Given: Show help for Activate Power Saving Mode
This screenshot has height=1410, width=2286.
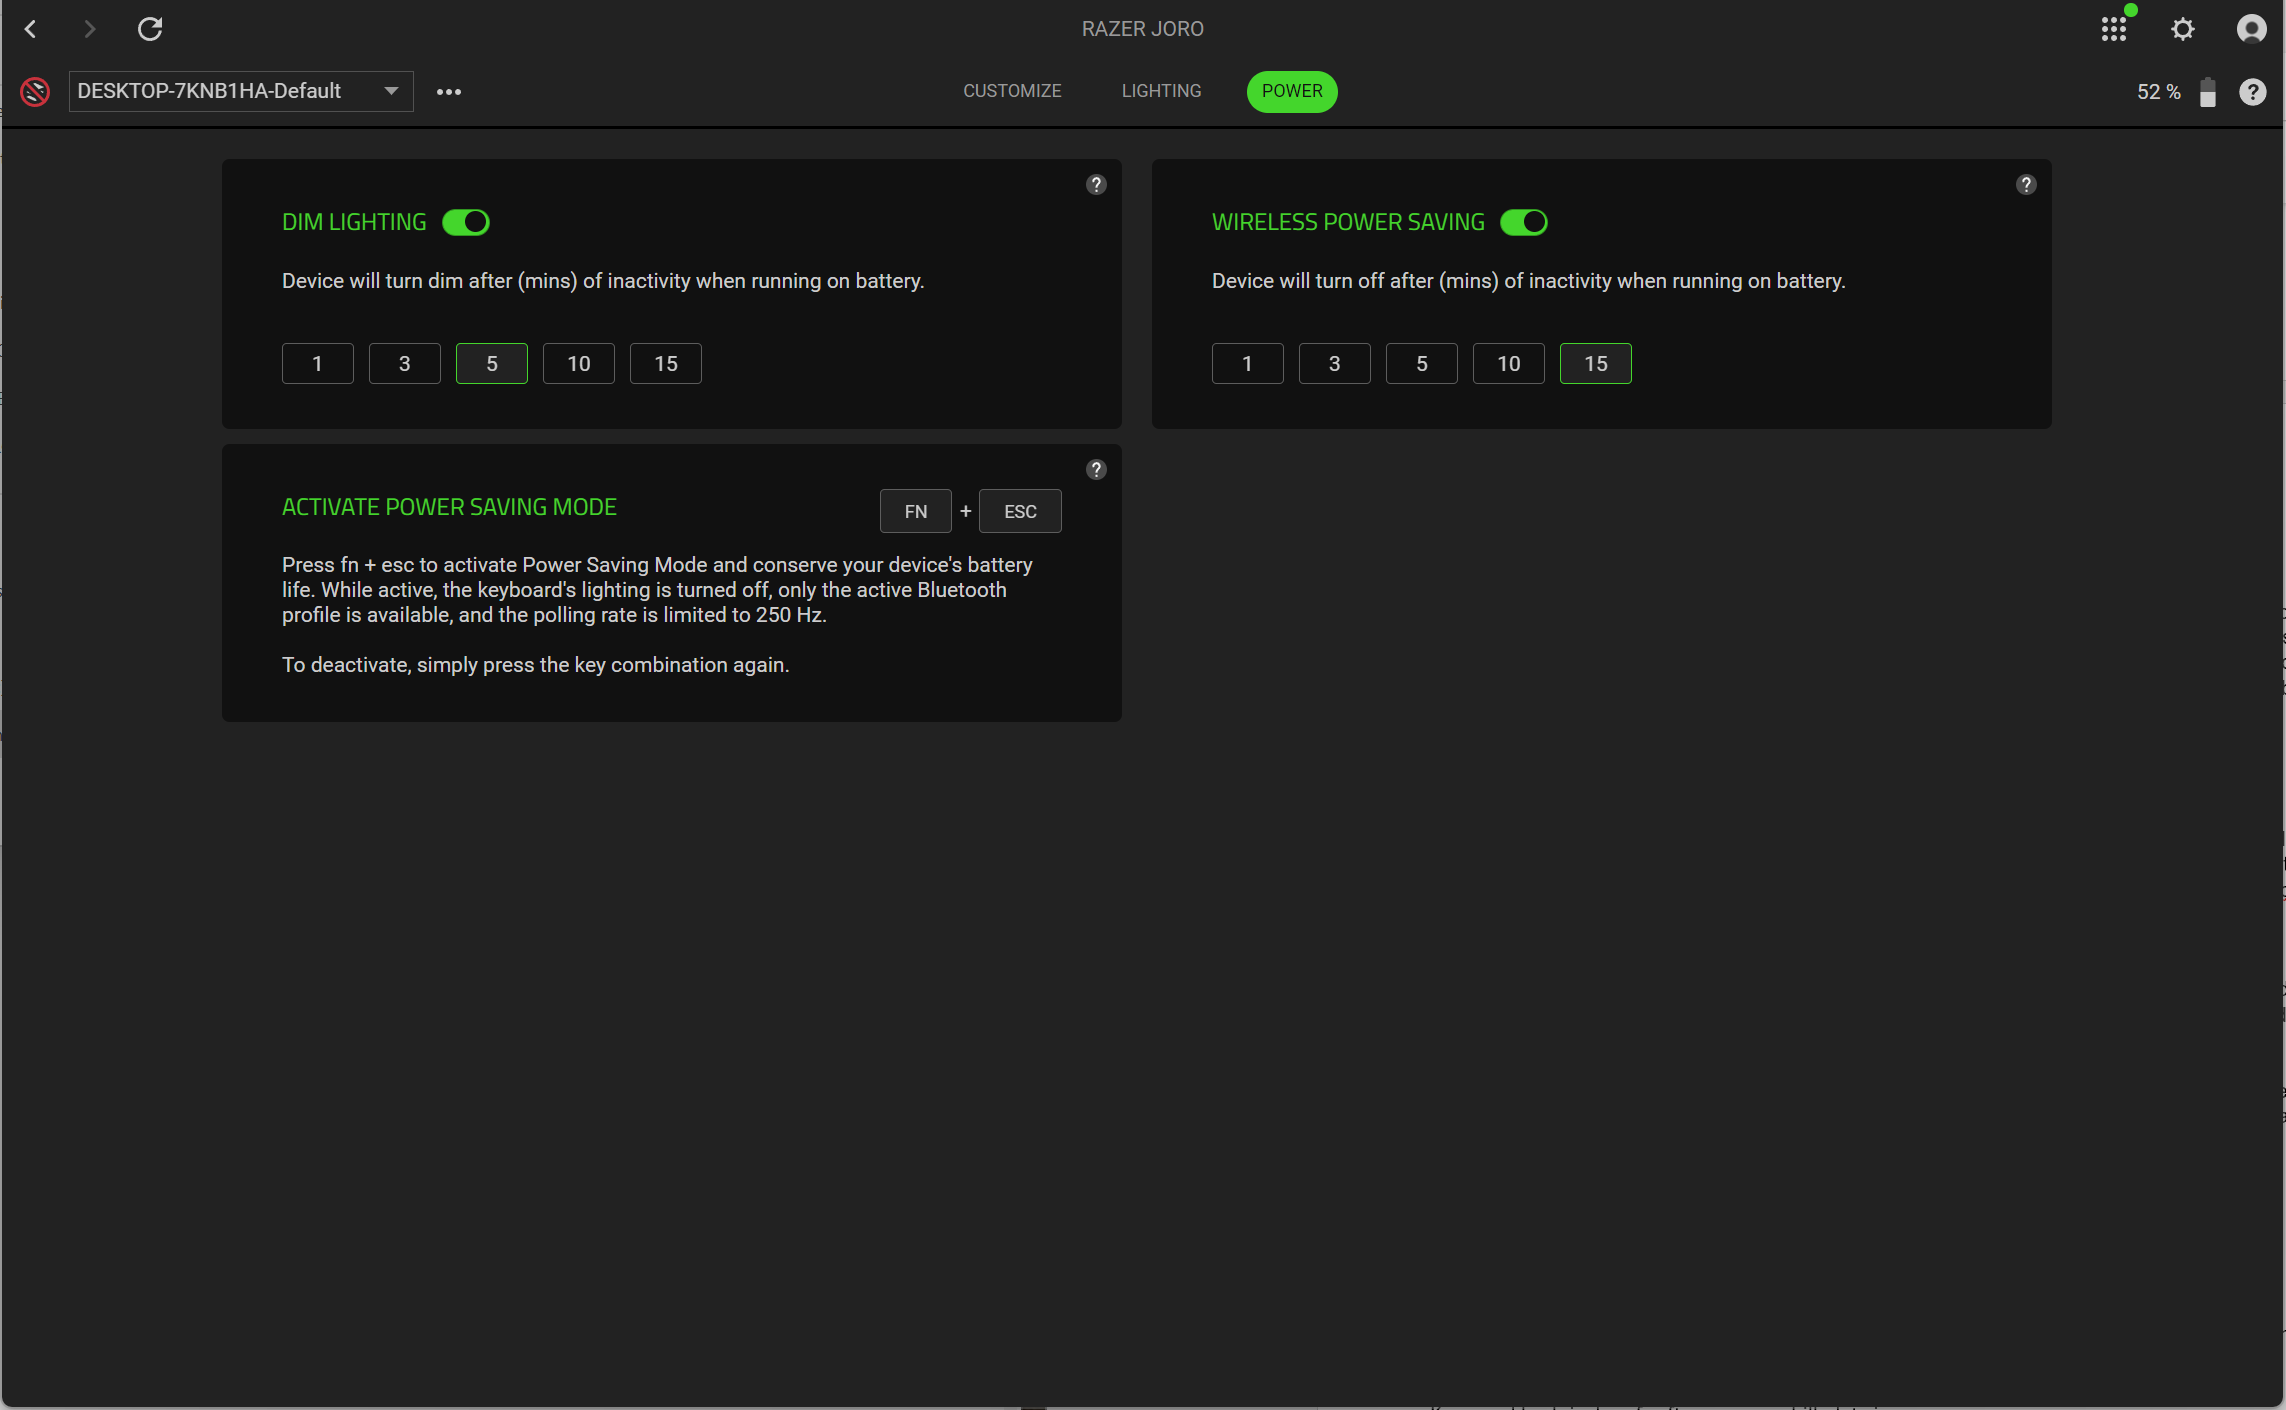Looking at the screenshot, I should pos(1096,469).
